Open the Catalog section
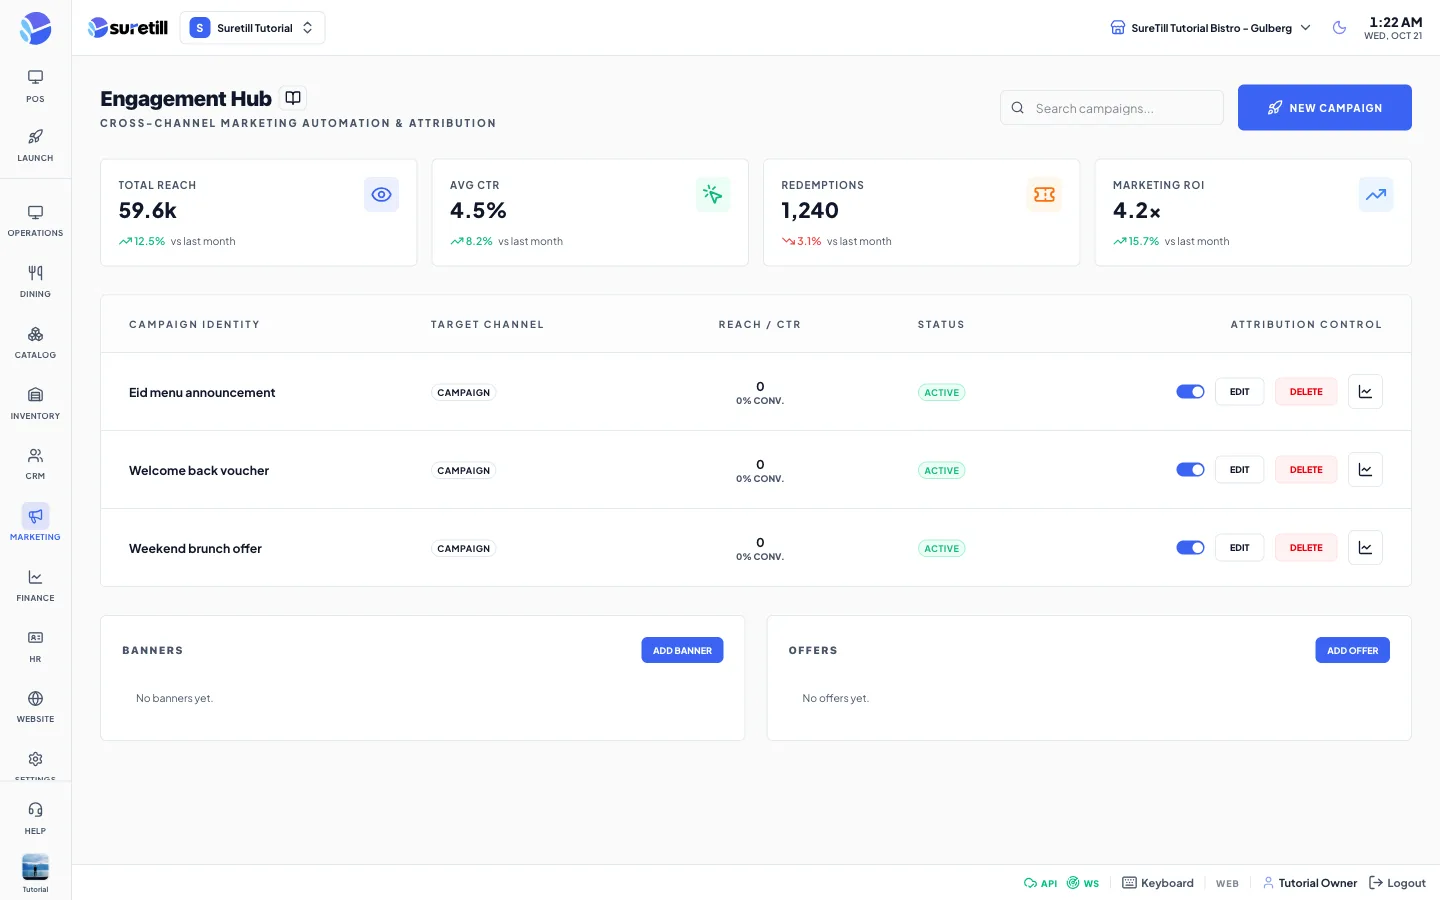Screen dimensions: 1440x900 [35, 343]
